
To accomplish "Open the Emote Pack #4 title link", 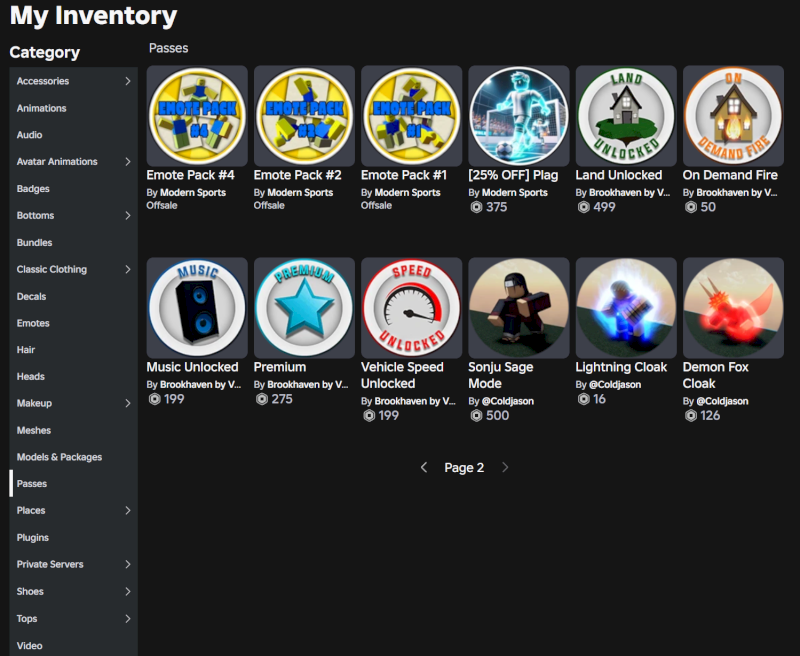I will pos(190,175).
